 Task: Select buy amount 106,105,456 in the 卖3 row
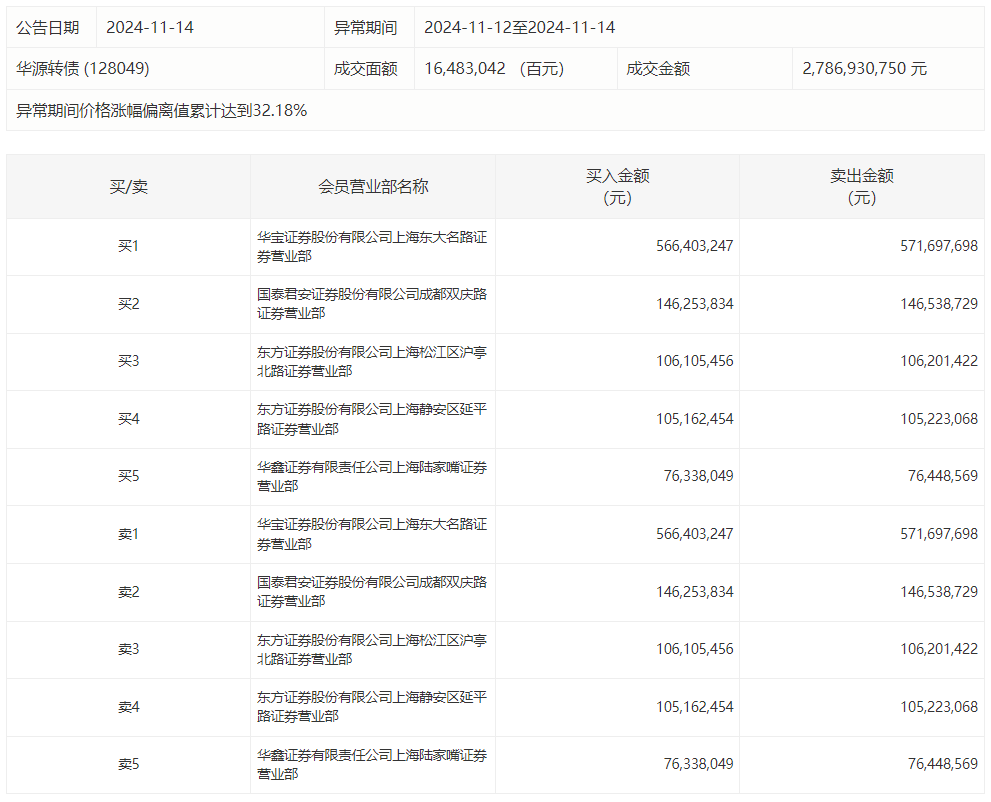695,650
